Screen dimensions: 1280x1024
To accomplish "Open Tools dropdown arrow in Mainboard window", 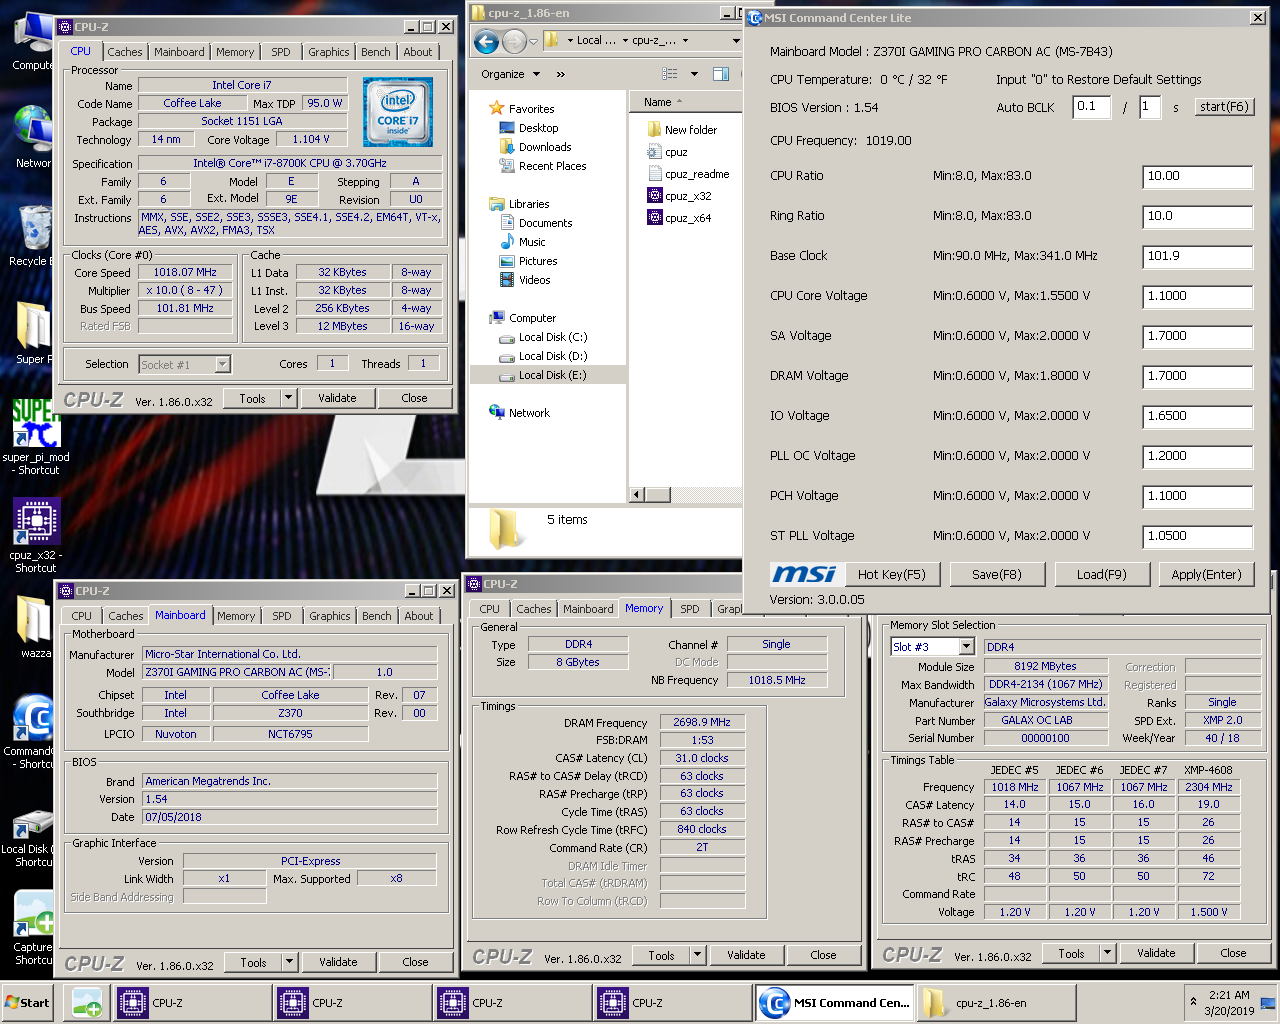I will 289,962.
